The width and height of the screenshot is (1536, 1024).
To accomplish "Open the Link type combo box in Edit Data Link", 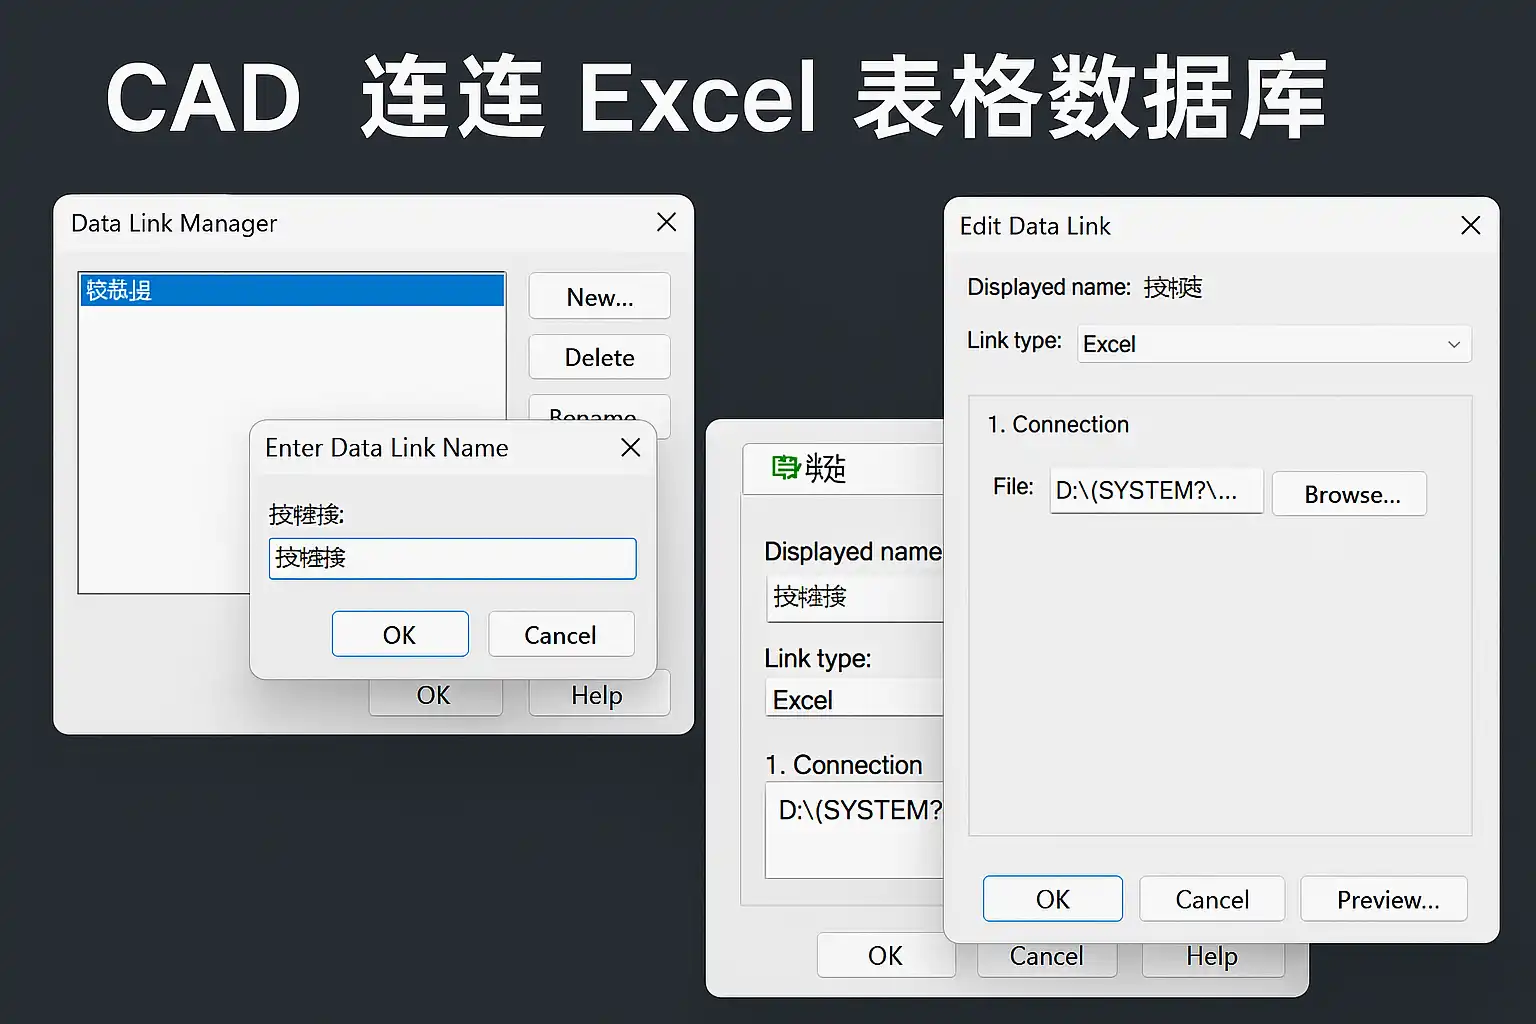I will (x=1274, y=344).
